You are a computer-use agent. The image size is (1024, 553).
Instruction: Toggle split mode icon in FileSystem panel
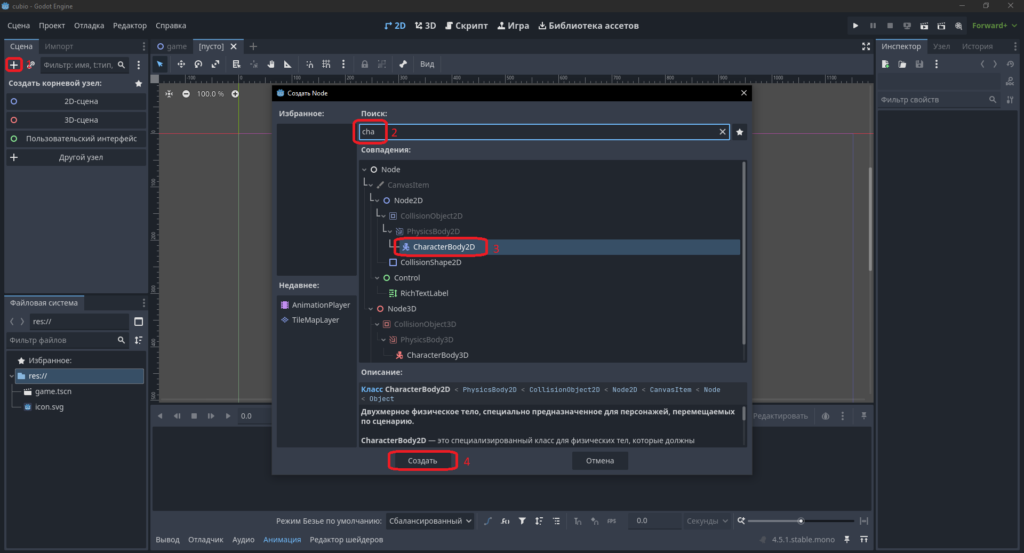pos(138,321)
